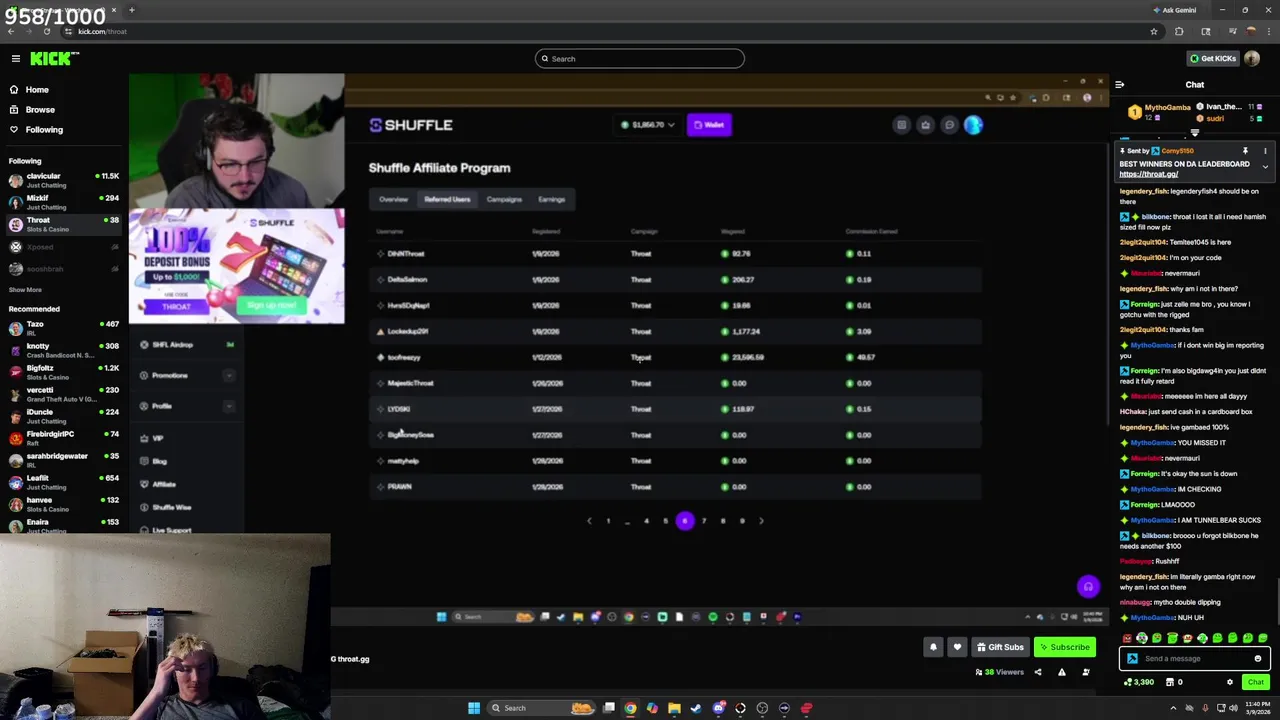Click previous page arrow in Shuffle pagination
This screenshot has height=720, width=1280.
pyautogui.click(x=589, y=521)
